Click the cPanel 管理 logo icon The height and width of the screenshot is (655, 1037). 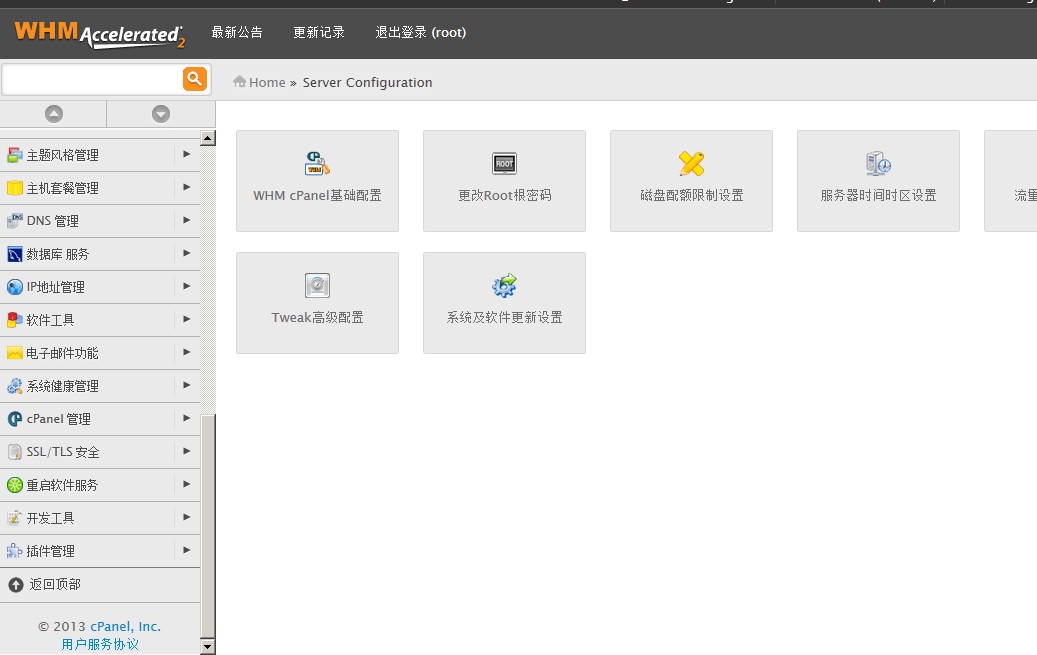tap(15, 419)
